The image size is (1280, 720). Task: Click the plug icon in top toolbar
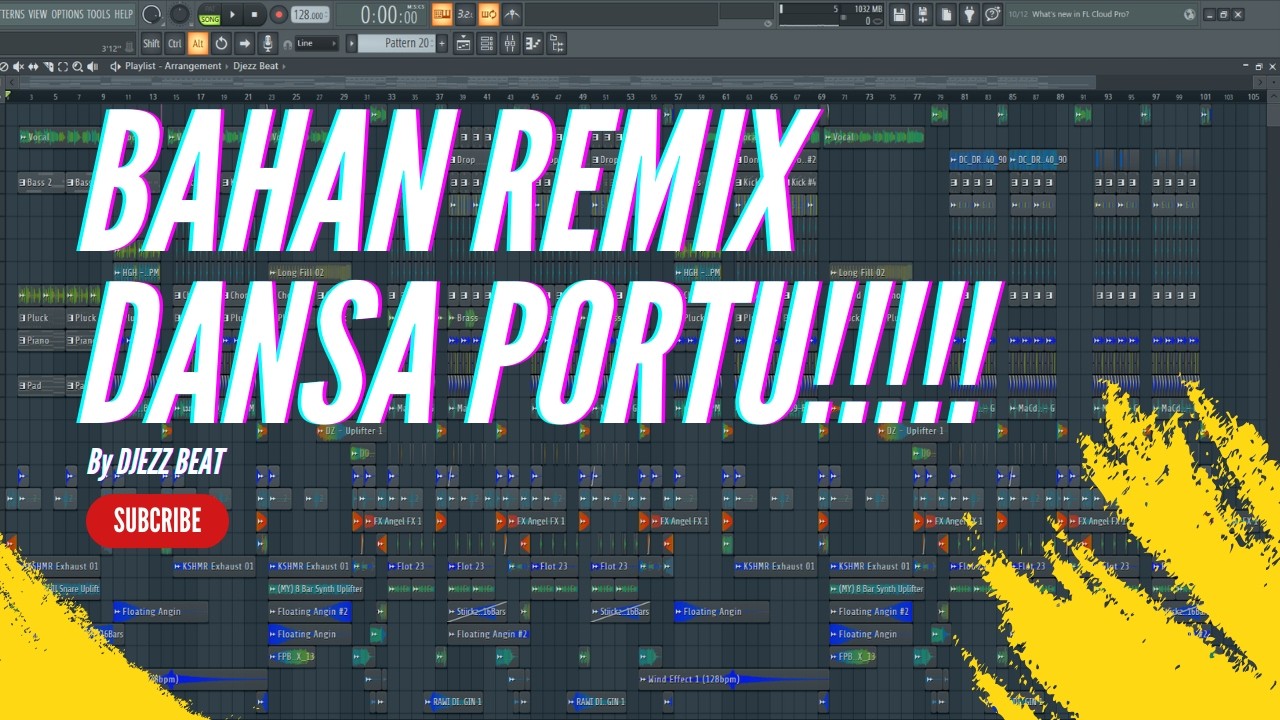(969, 14)
